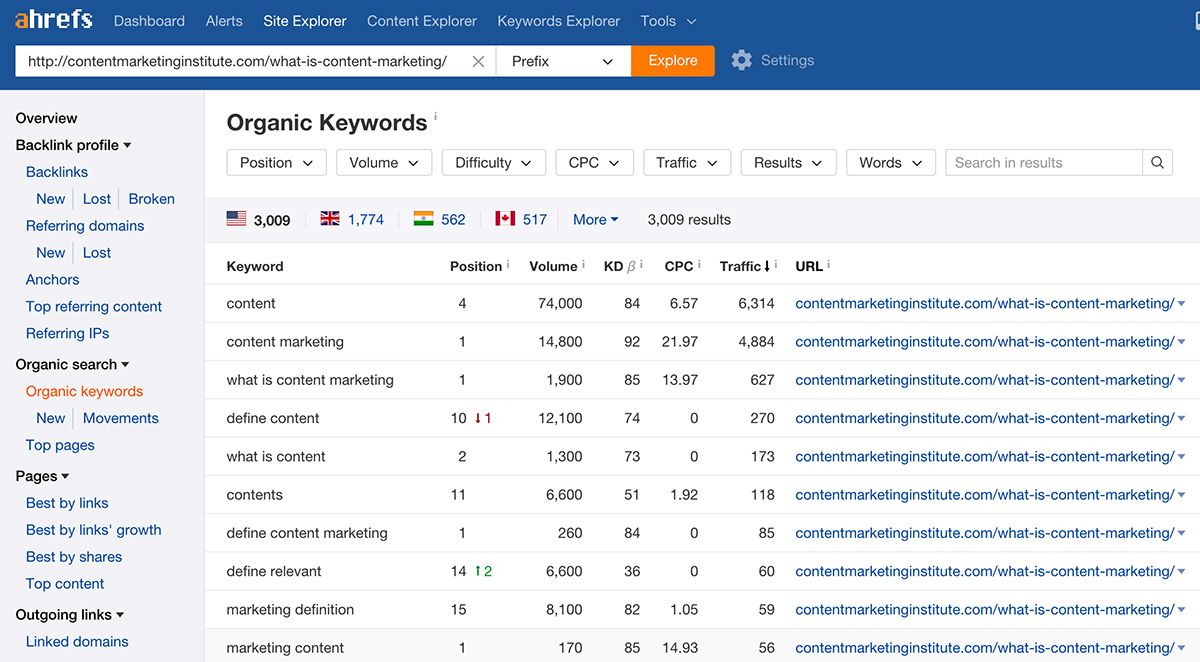Collapse the Pages sidebar section

click(42, 476)
